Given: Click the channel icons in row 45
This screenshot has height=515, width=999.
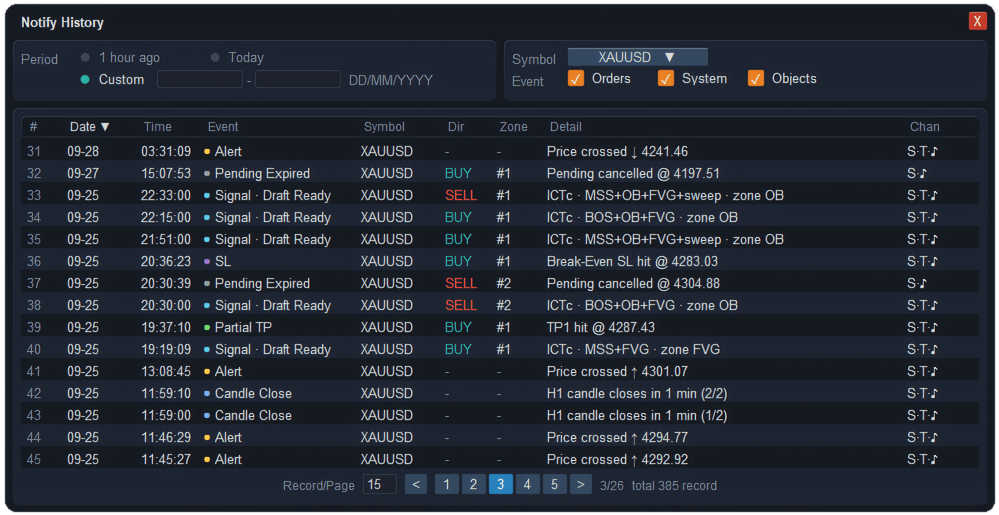Looking at the screenshot, I should [923, 459].
